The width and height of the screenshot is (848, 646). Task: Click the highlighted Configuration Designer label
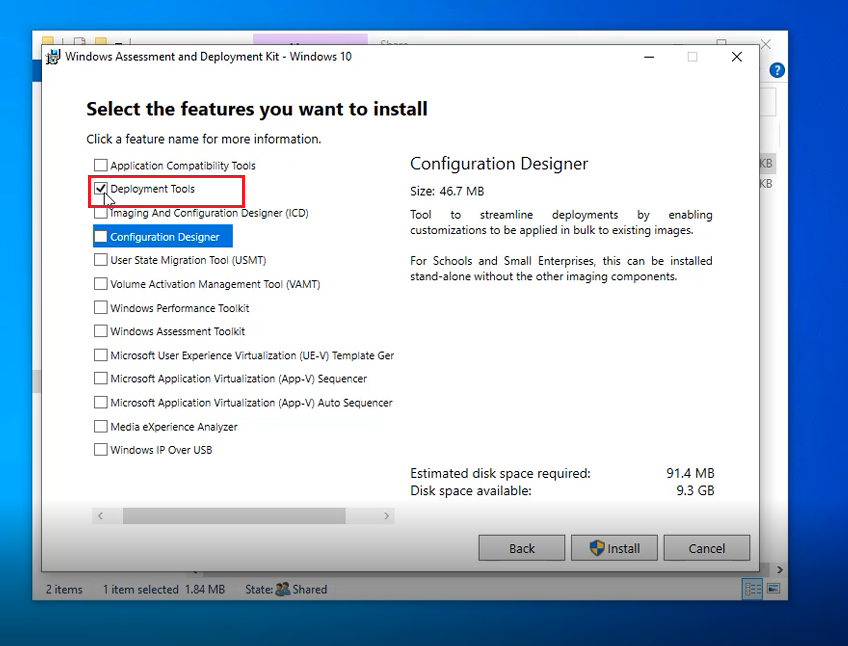point(165,237)
